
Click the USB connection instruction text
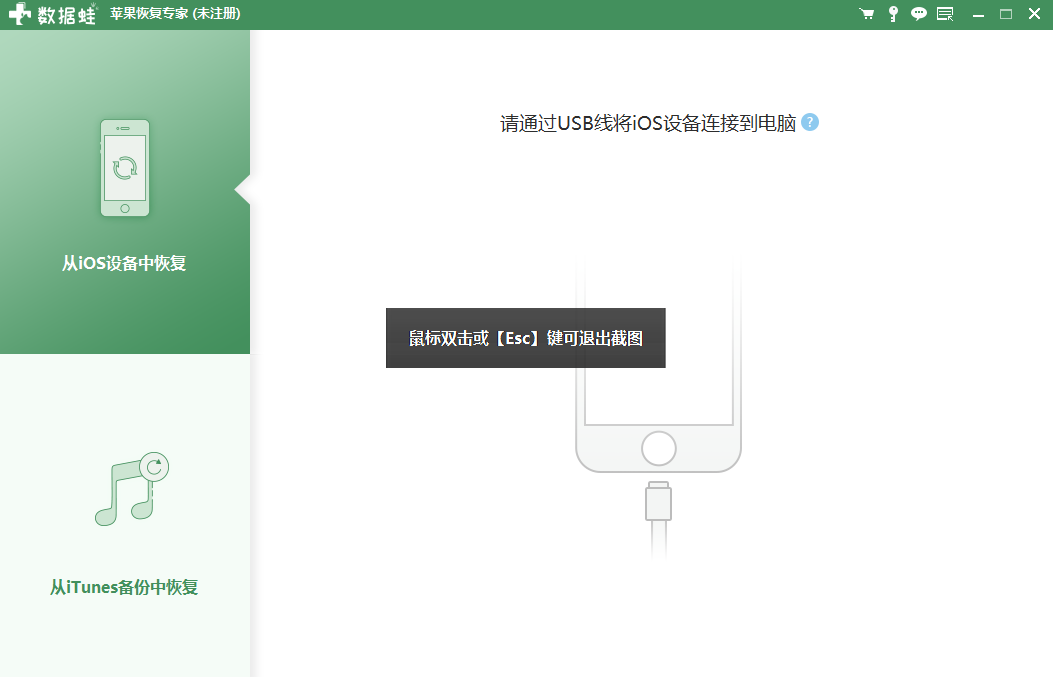pos(648,123)
